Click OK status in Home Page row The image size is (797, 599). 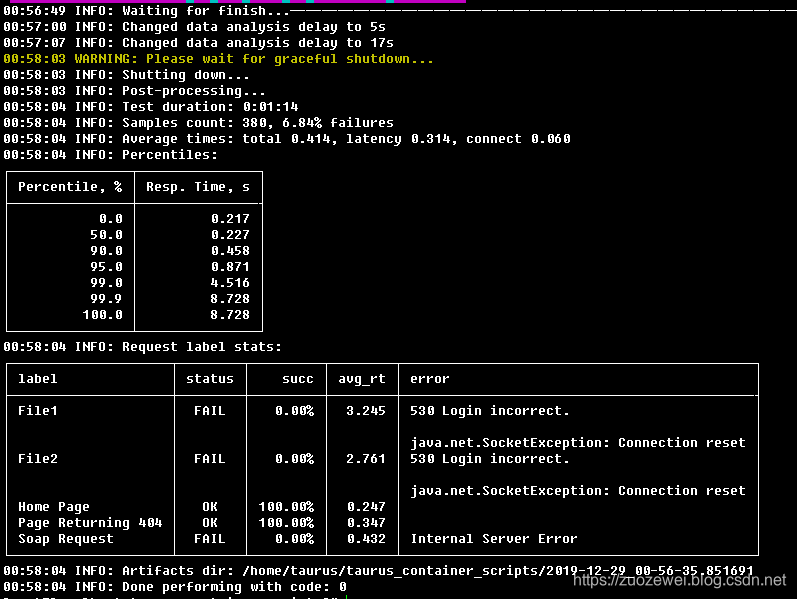point(210,507)
